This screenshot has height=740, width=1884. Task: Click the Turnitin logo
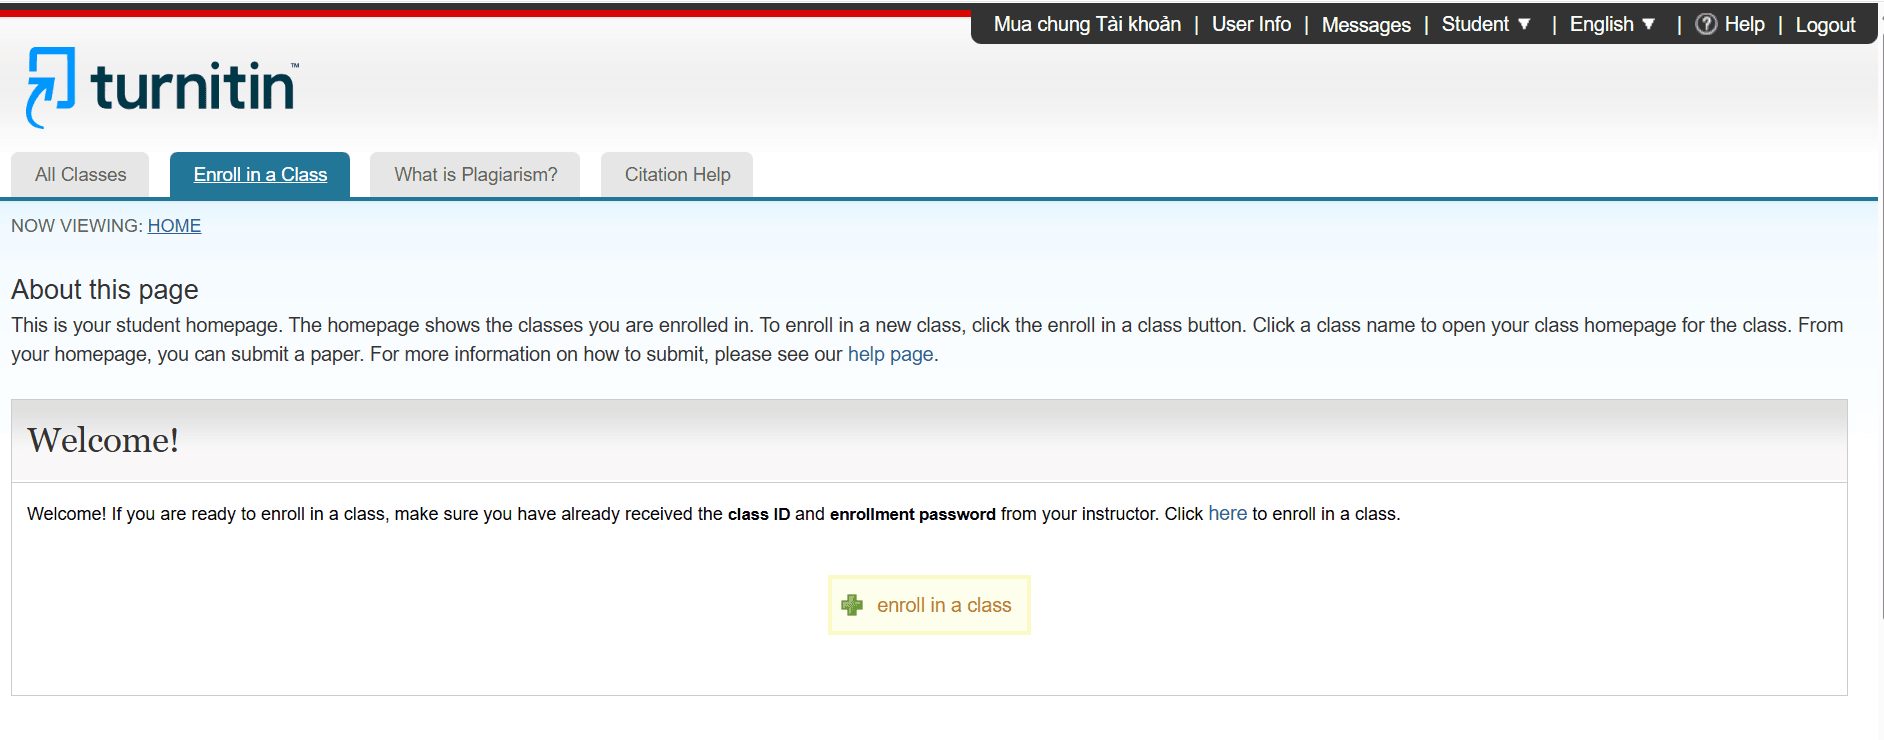pos(162,87)
